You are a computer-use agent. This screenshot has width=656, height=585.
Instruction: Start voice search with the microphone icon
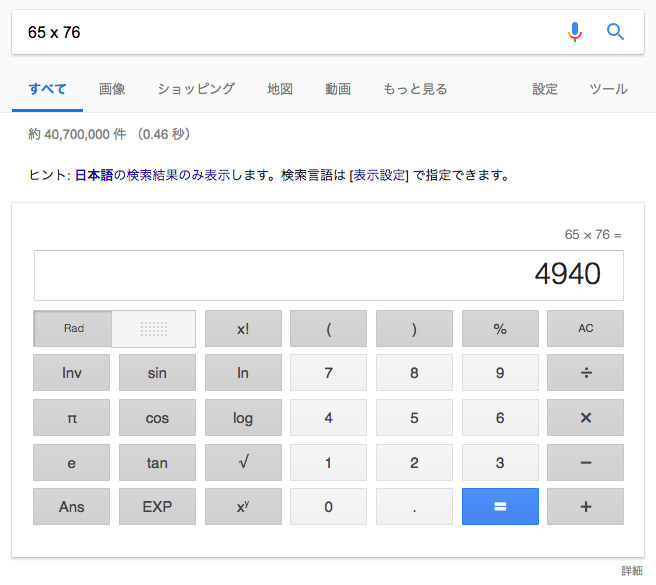575,32
